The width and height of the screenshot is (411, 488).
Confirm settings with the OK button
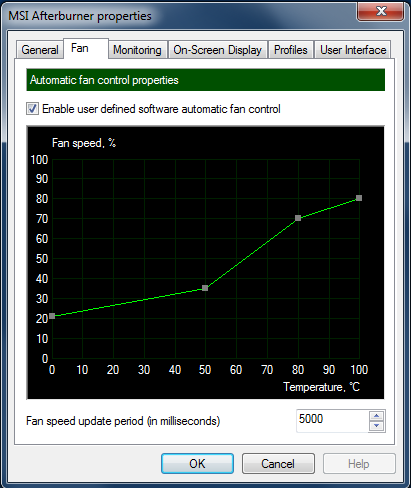click(197, 463)
